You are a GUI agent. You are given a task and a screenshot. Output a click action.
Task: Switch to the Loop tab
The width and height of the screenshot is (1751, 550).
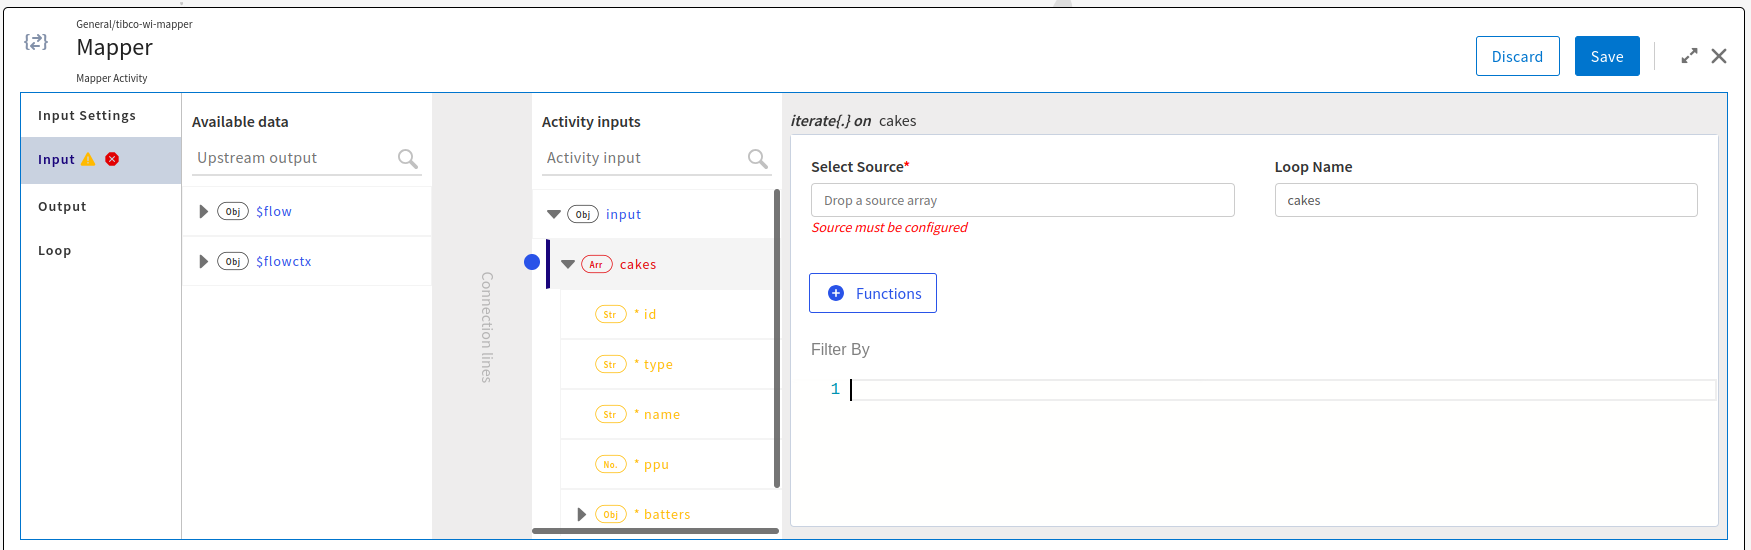coord(55,250)
